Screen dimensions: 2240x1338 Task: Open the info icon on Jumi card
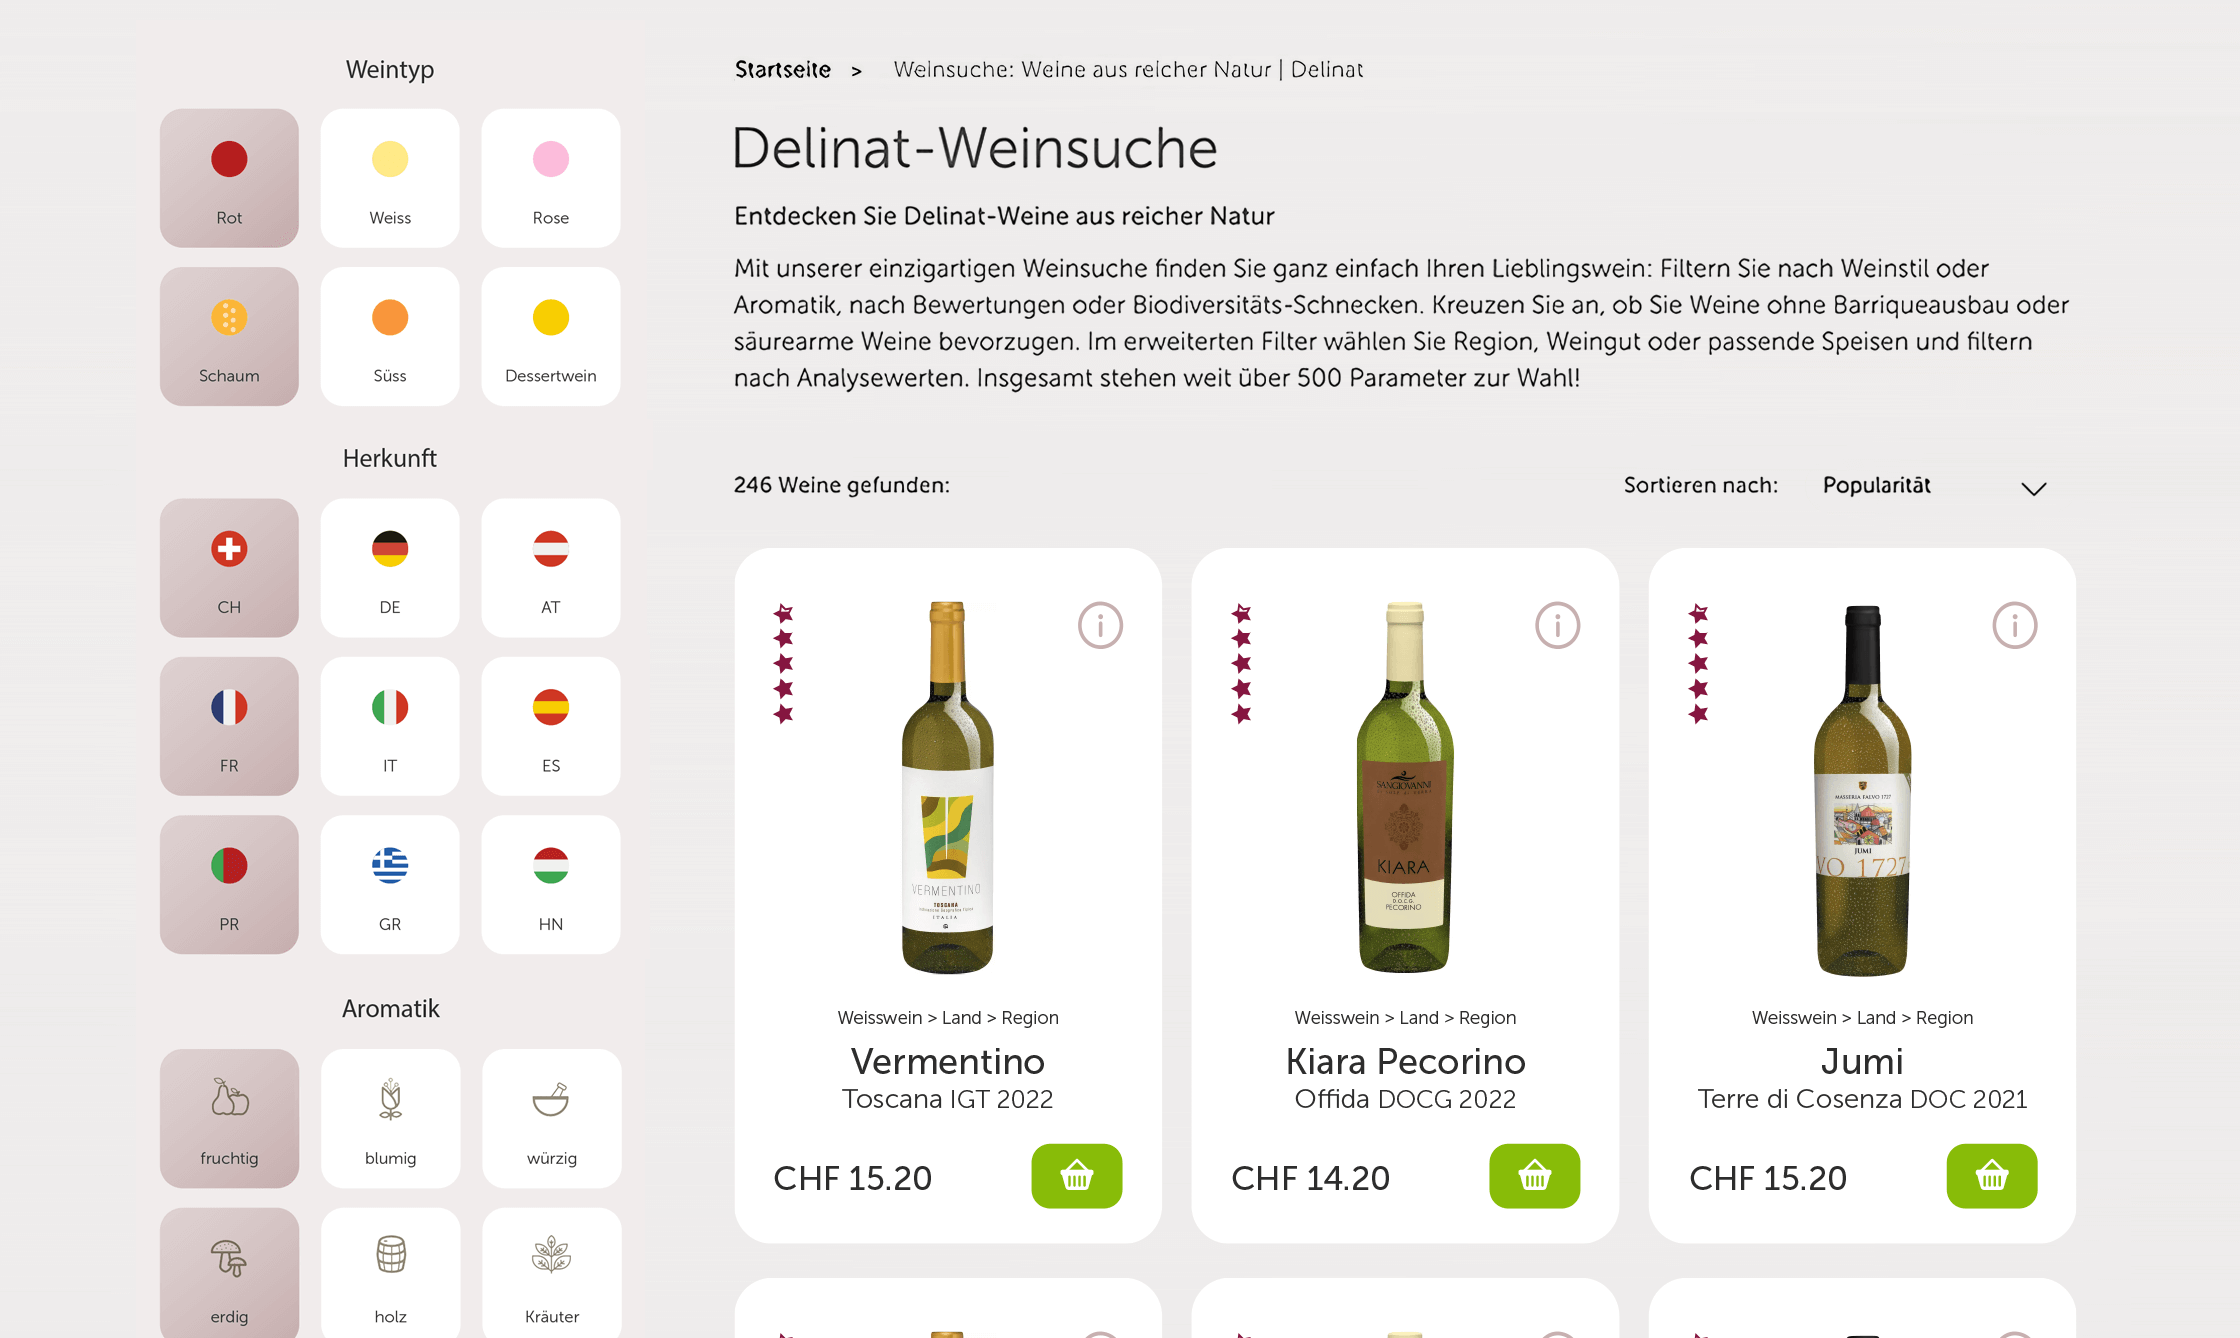(2014, 626)
